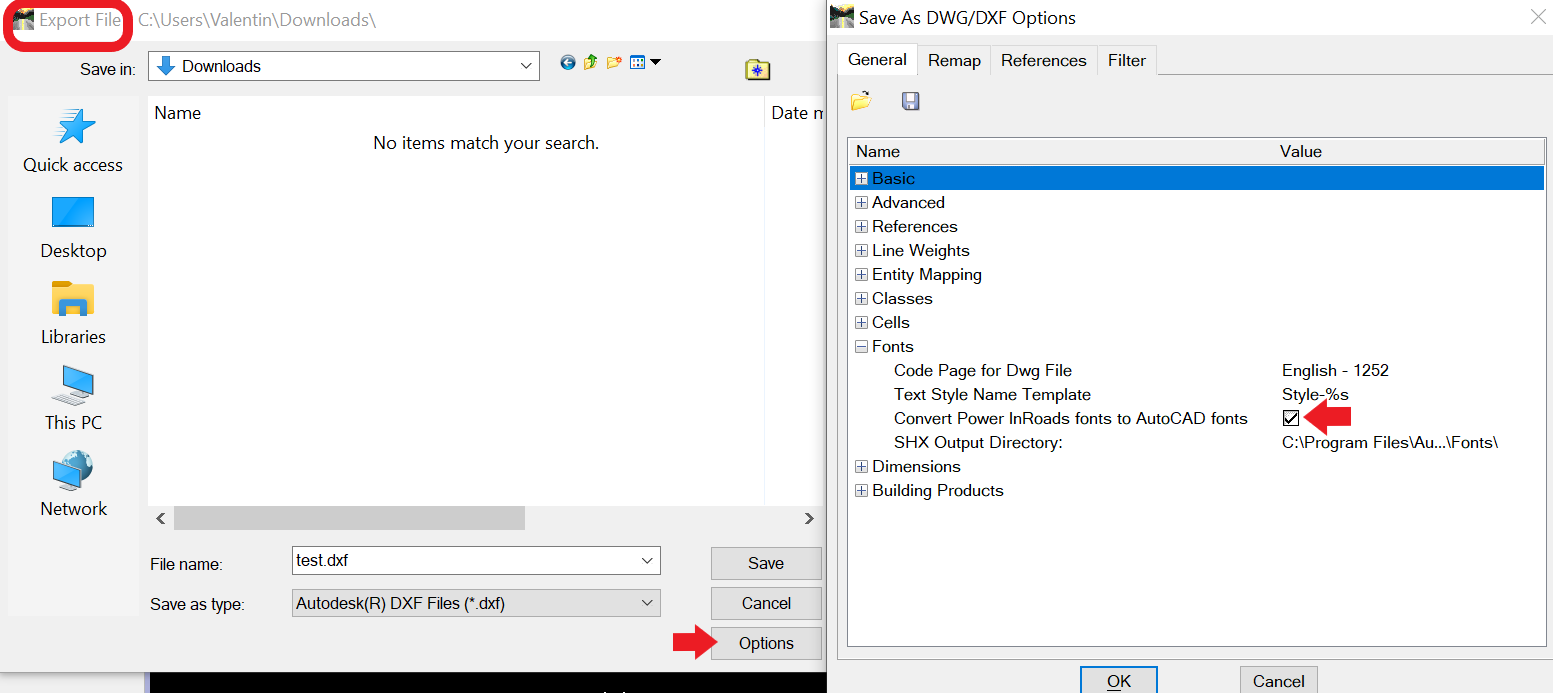
Task: Save current DWG/DXF option settings
Action: (x=910, y=101)
